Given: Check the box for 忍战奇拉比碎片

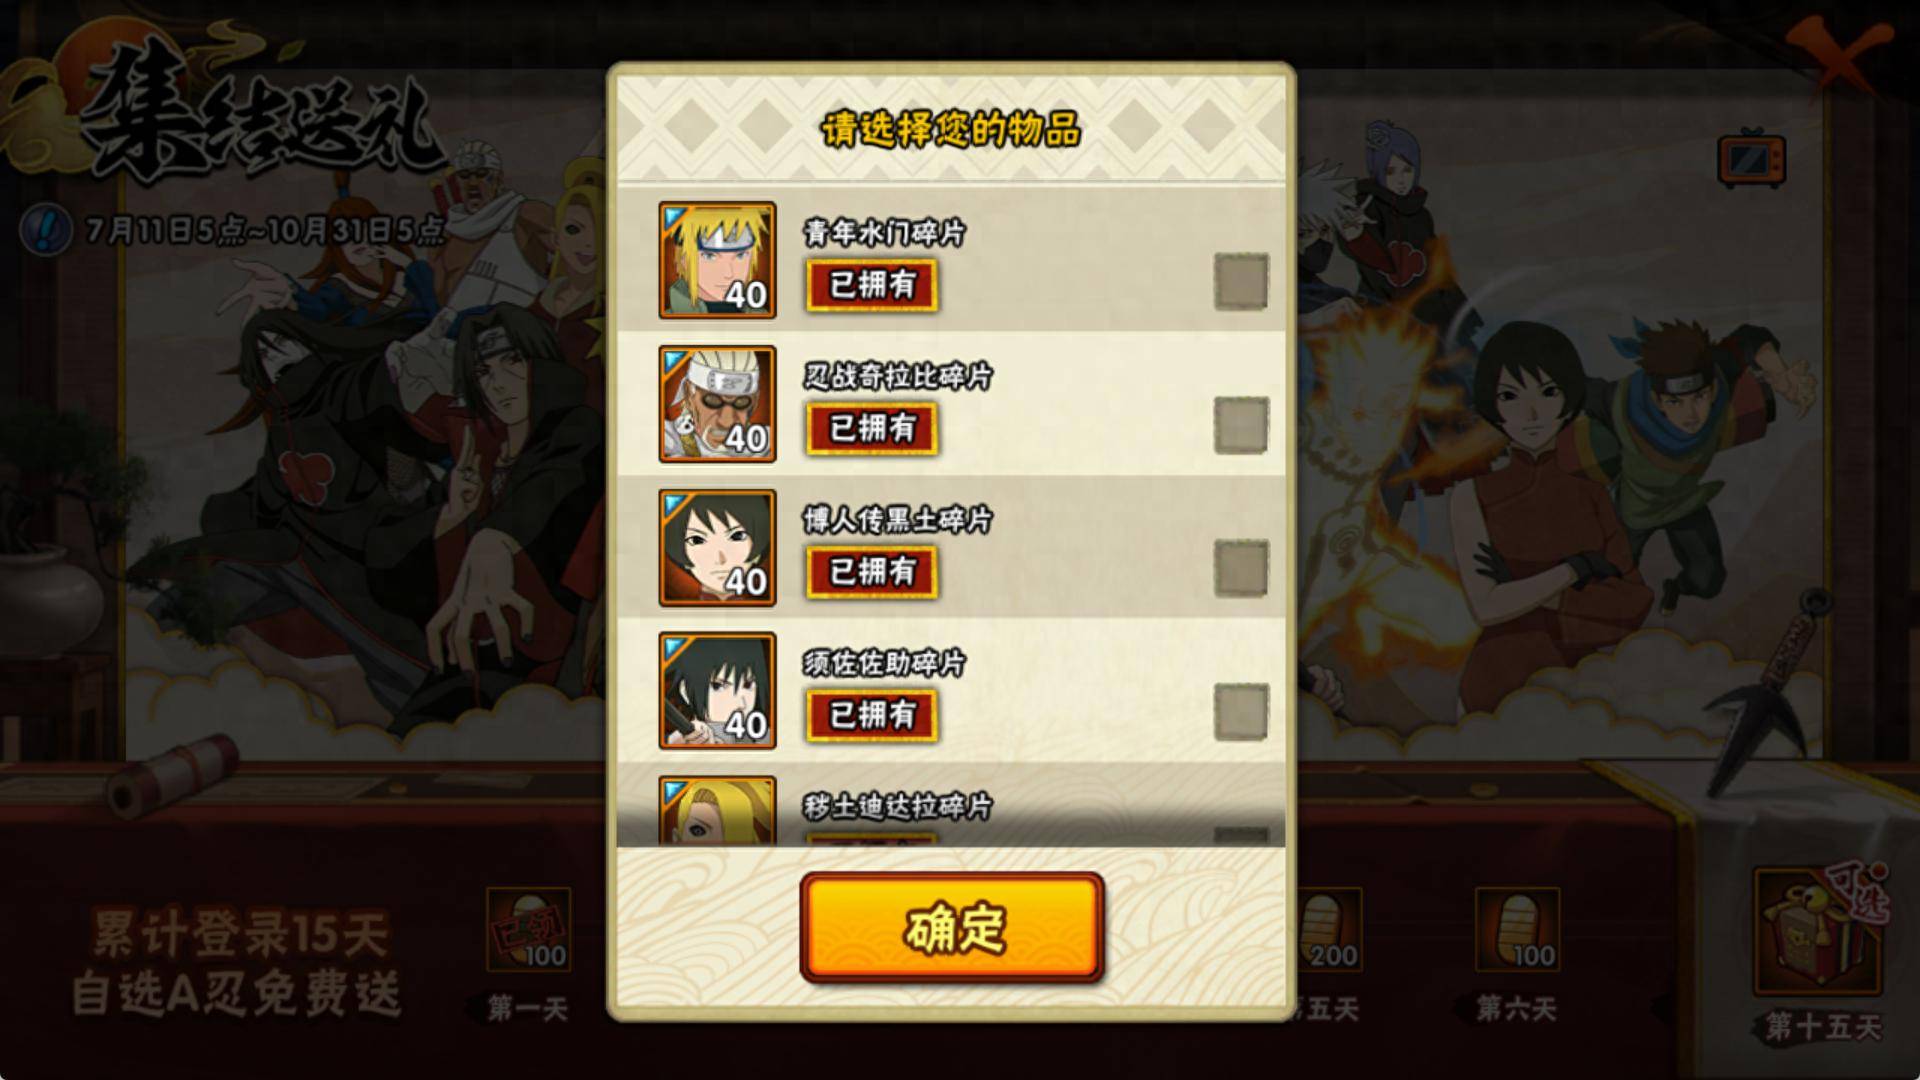Looking at the screenshot, I should click(1241, 425).
